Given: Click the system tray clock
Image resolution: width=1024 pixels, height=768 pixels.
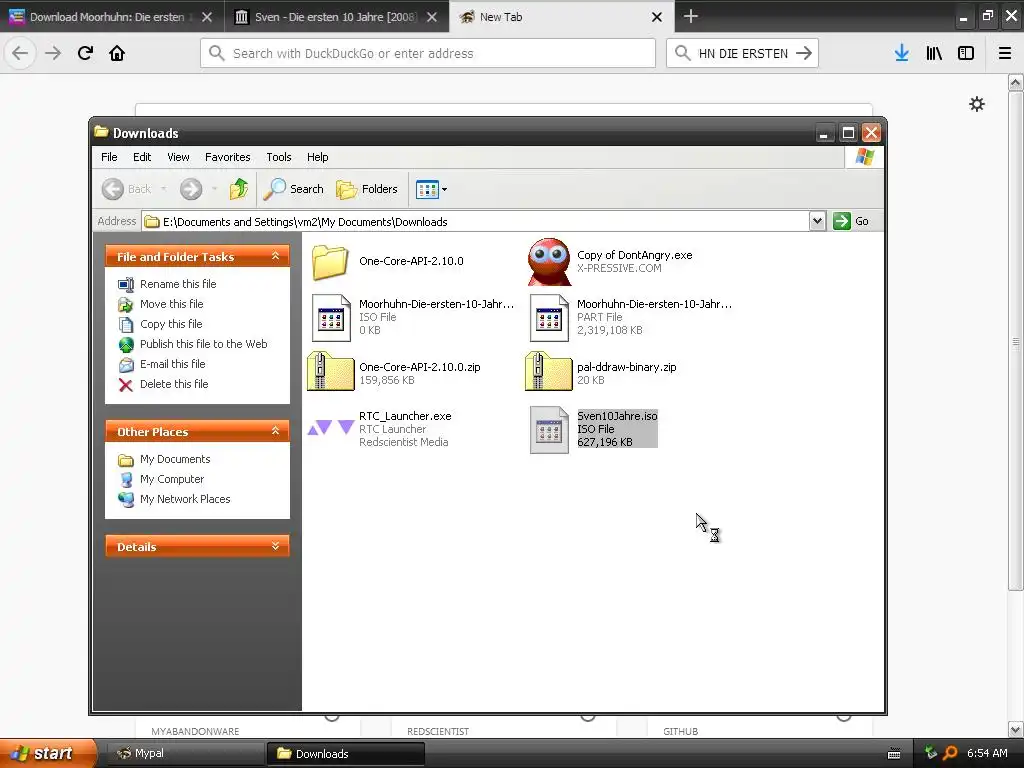Looking at the screenshot, I should coord(987,753).
